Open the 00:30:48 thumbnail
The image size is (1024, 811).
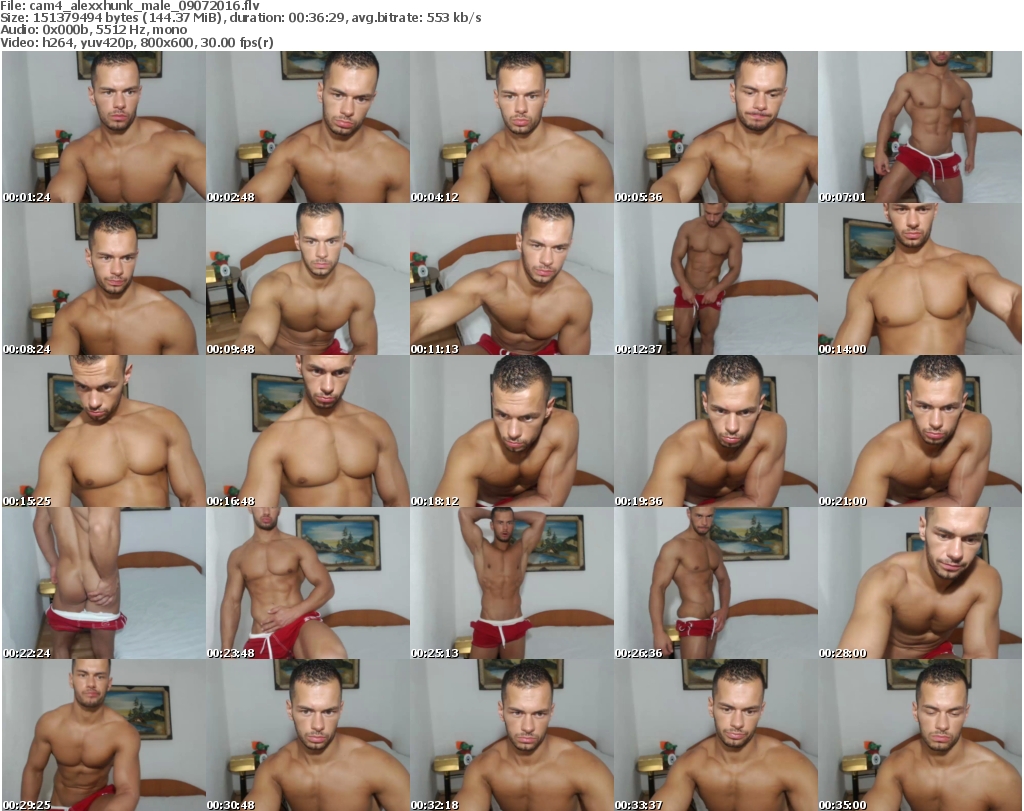click(x=308, y=735)
